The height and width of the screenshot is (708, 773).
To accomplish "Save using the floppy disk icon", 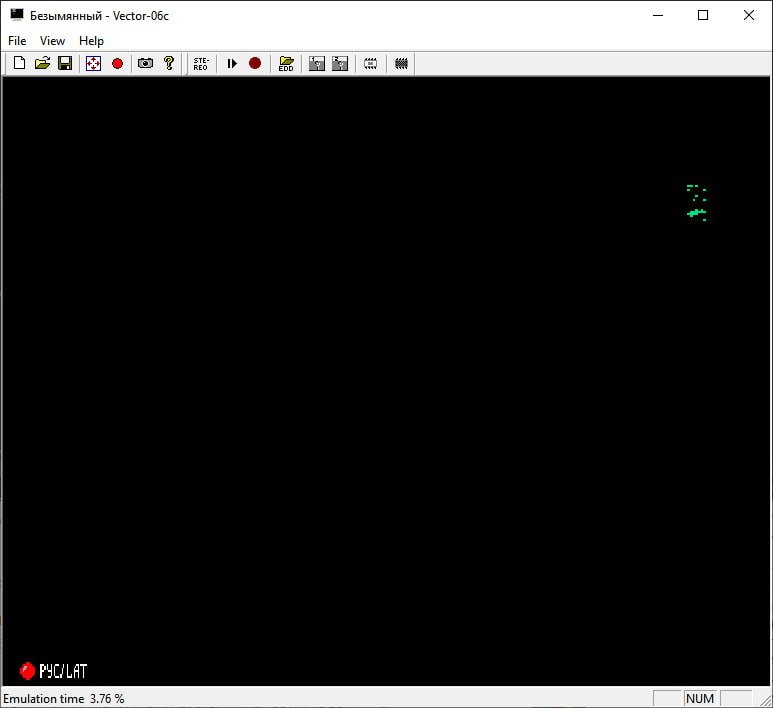I will [x=65, y=63].
